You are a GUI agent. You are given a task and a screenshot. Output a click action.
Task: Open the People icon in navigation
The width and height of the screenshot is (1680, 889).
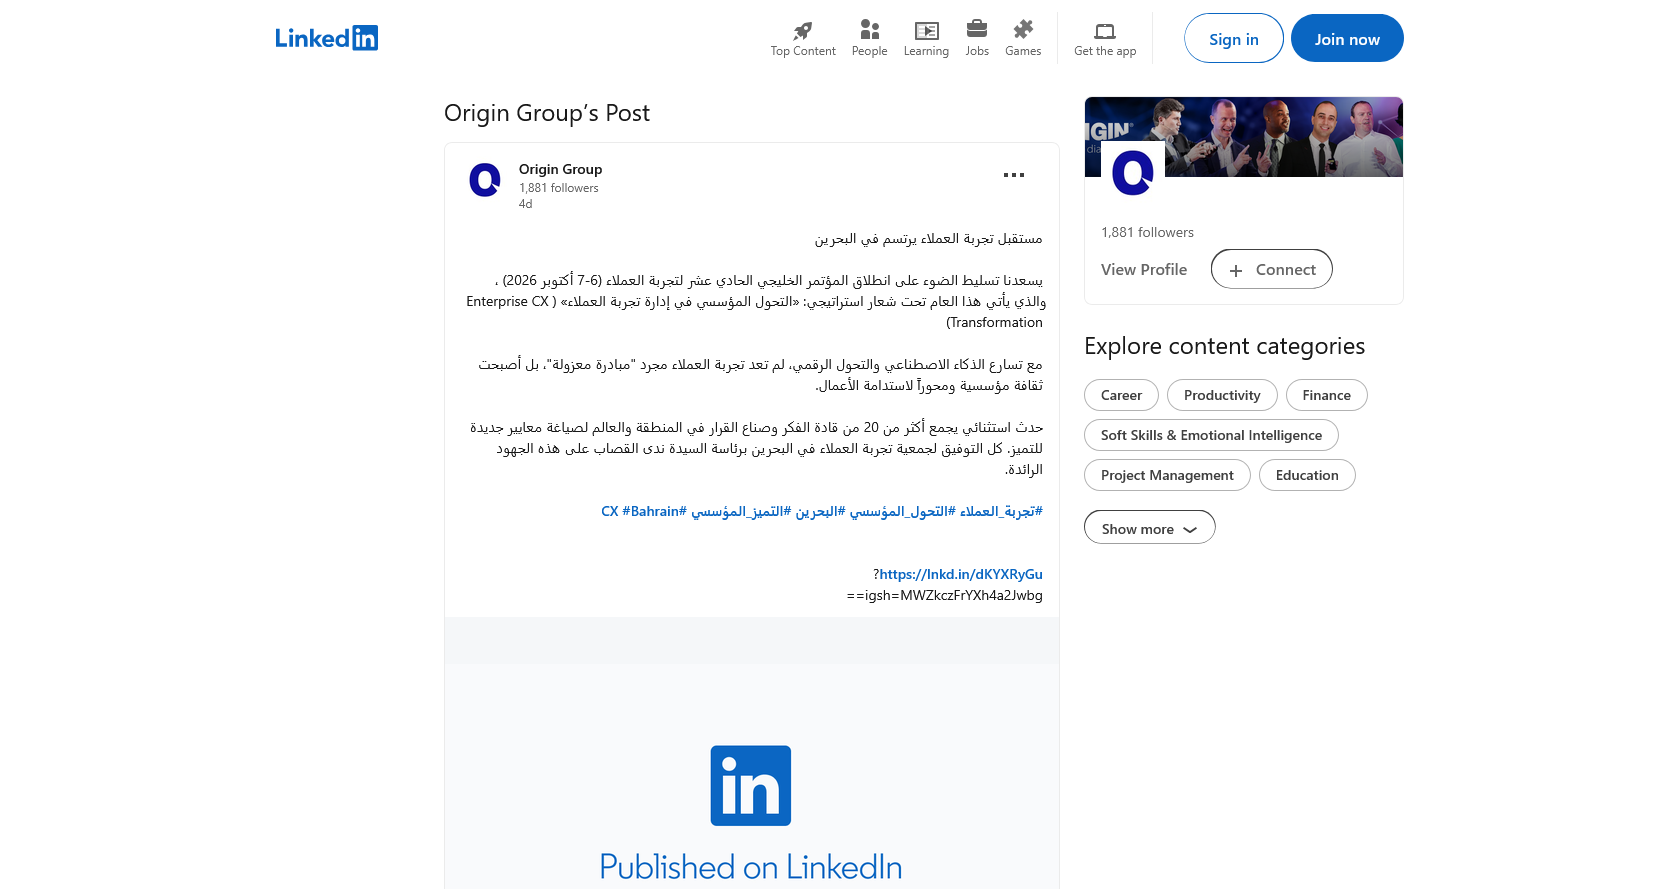pos(869,30)
